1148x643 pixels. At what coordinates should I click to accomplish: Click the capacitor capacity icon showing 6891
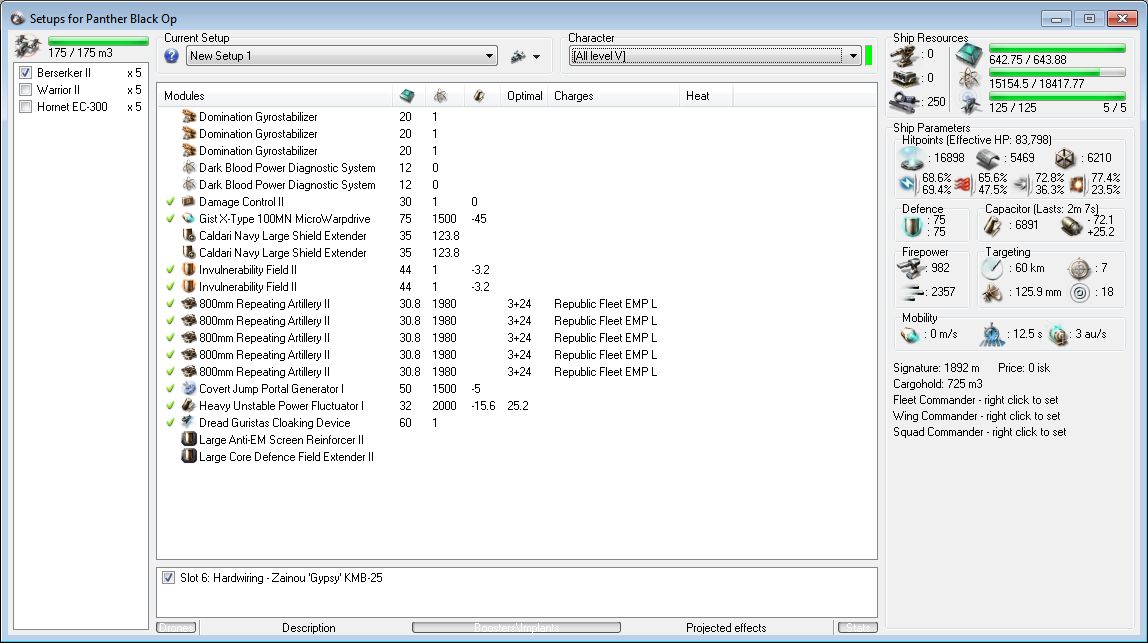click(x=992, y=226)
